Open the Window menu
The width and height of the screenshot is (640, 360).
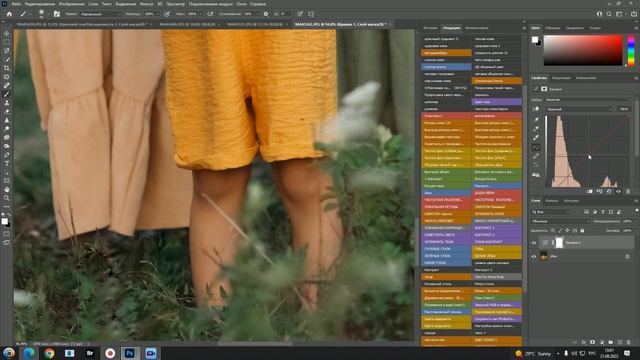(x=241, y=4)
